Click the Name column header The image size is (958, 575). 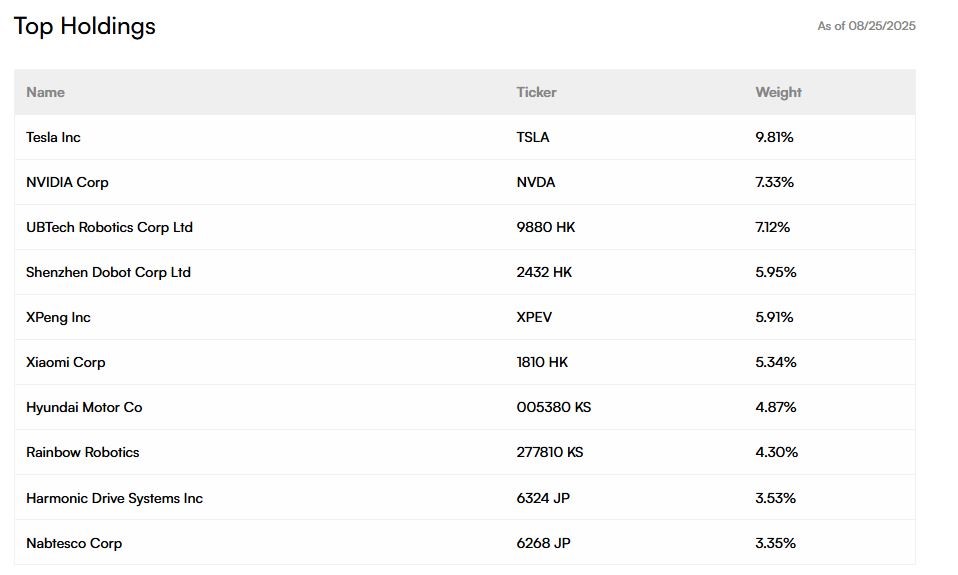(45, 92)
